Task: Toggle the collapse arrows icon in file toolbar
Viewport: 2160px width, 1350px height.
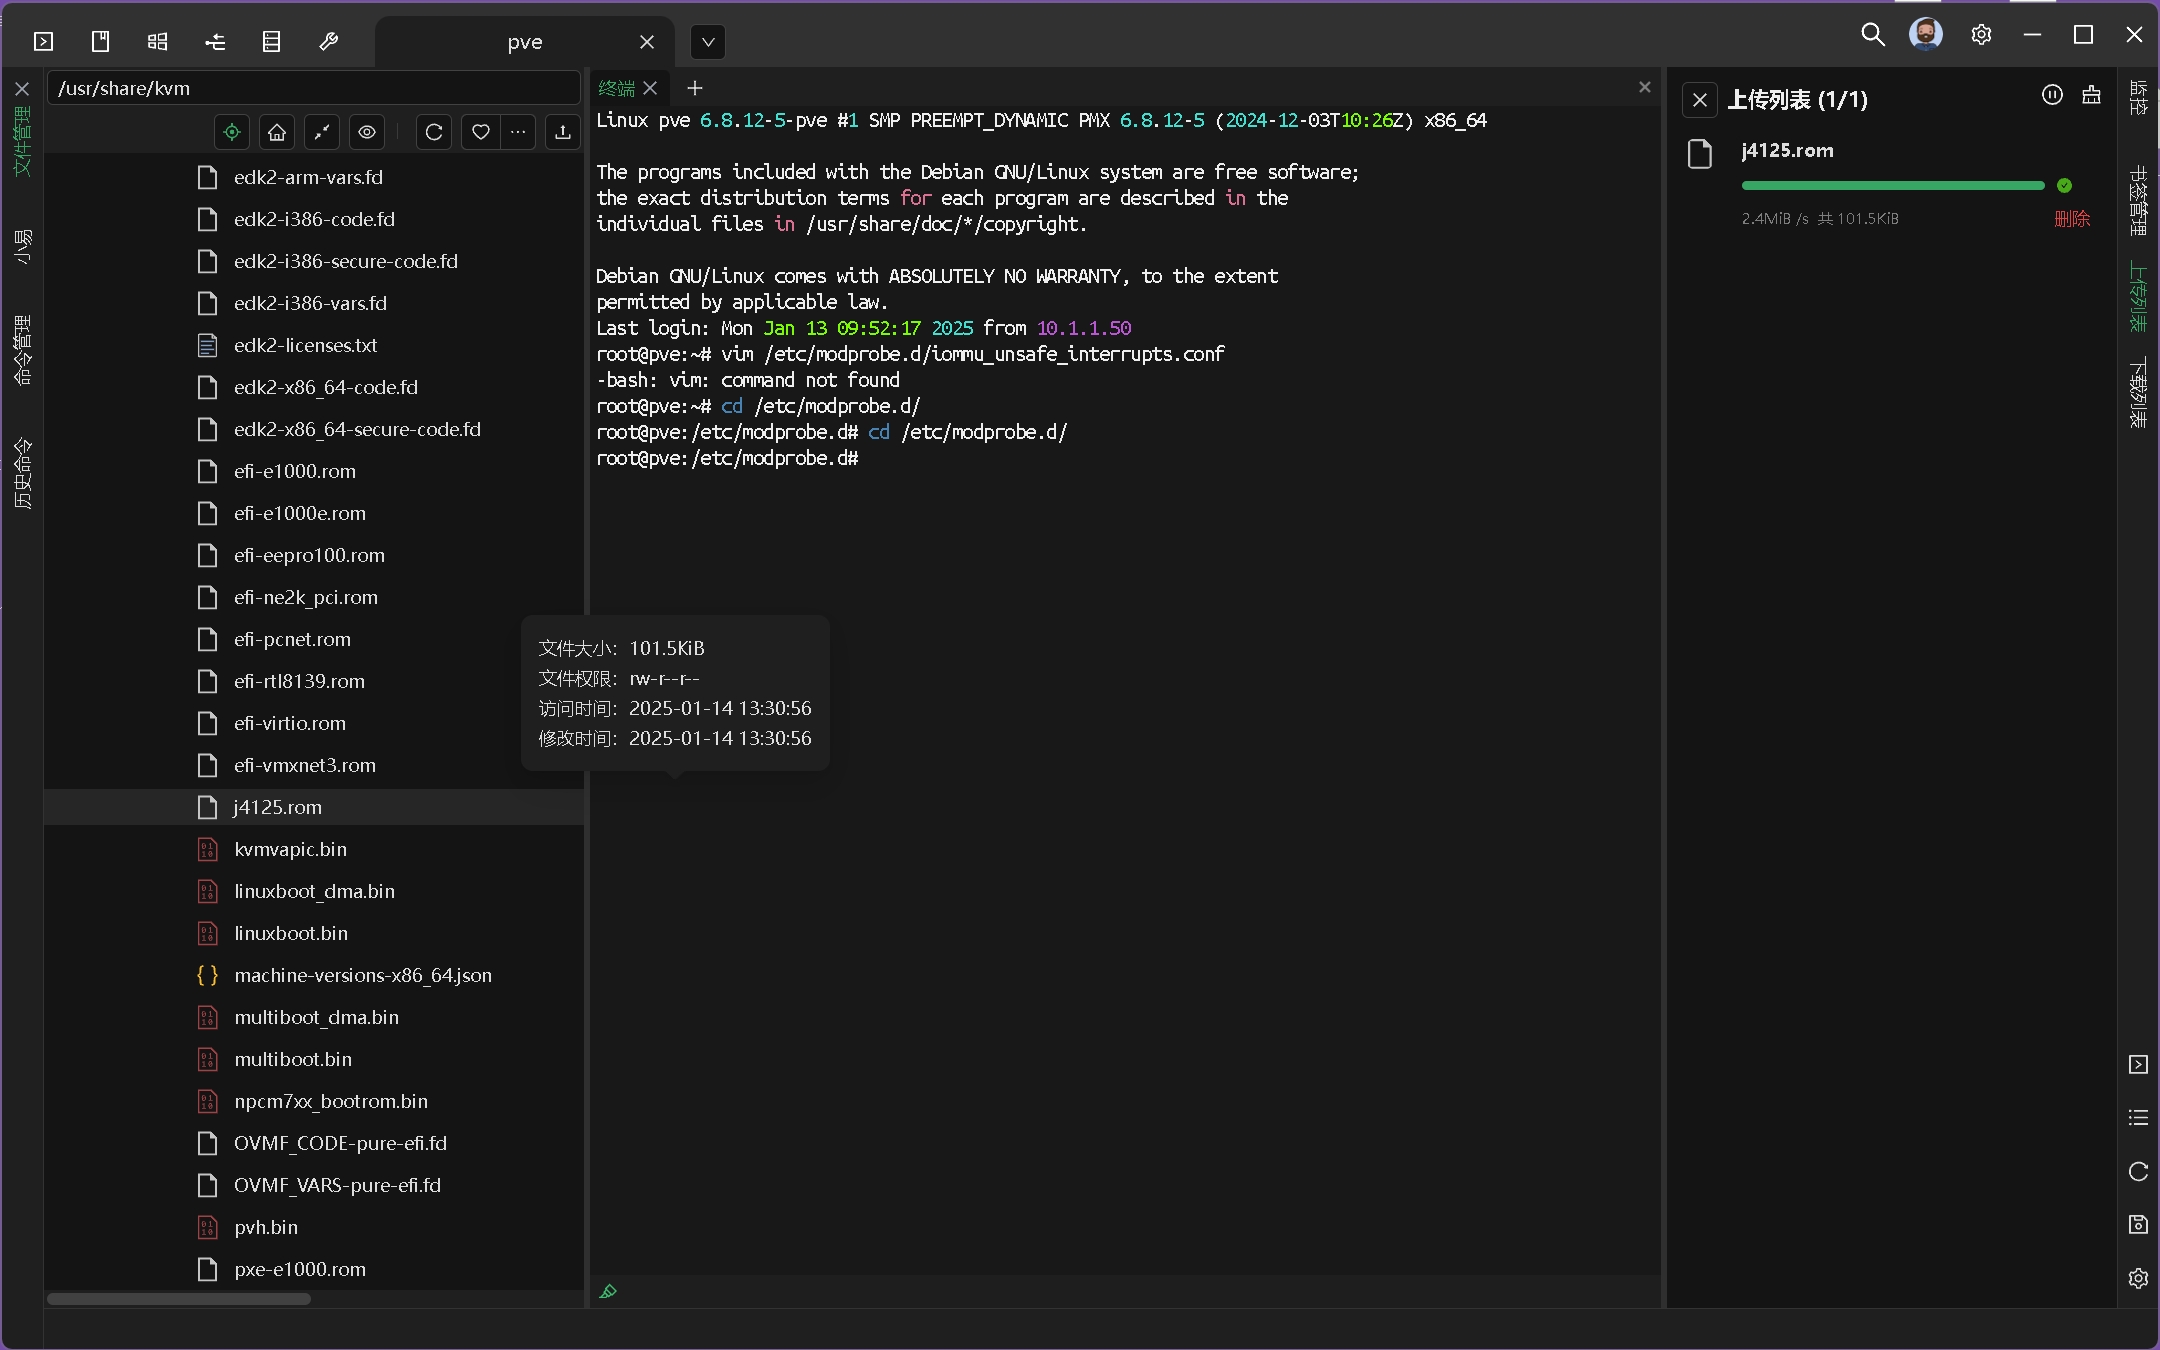Action: [x=322, y=132]
